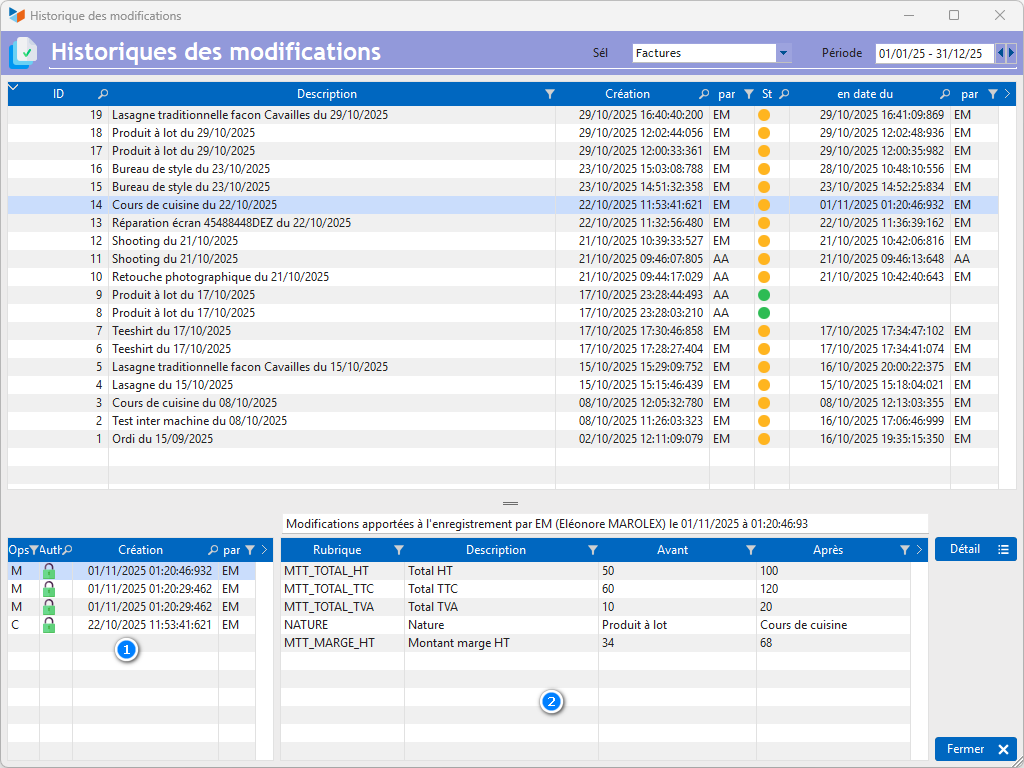Expand the table menu chevron at top-left
1024x768 pixels.
click(13, 89)
